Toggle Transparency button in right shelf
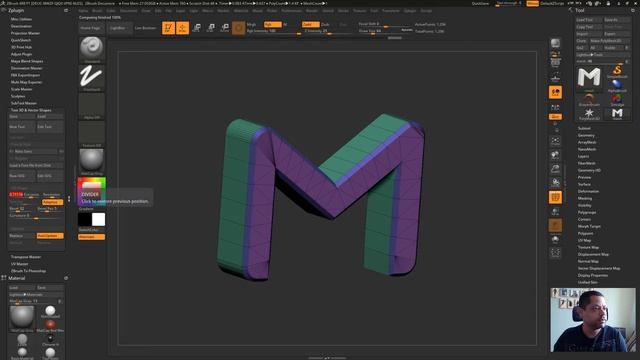 pyautogui.click(x=555, y=211)
